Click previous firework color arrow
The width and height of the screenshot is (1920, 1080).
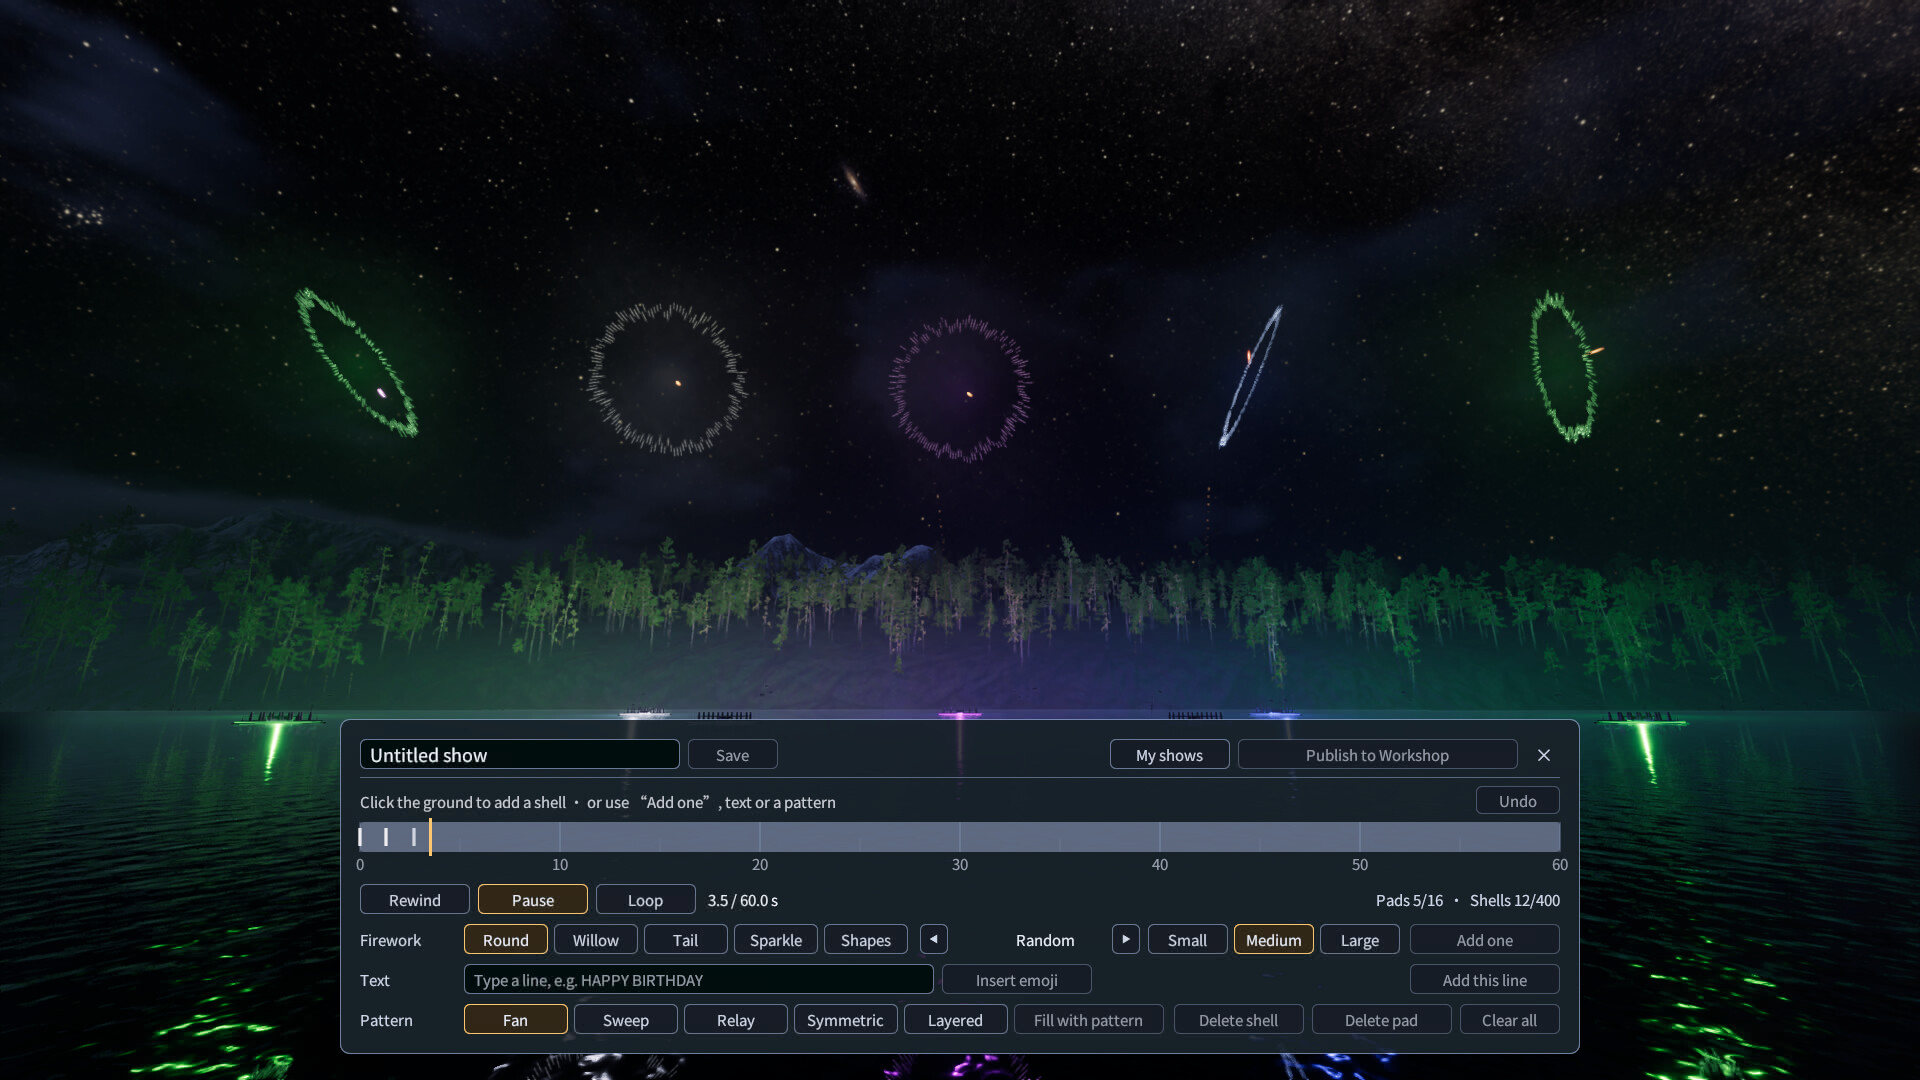934,939
